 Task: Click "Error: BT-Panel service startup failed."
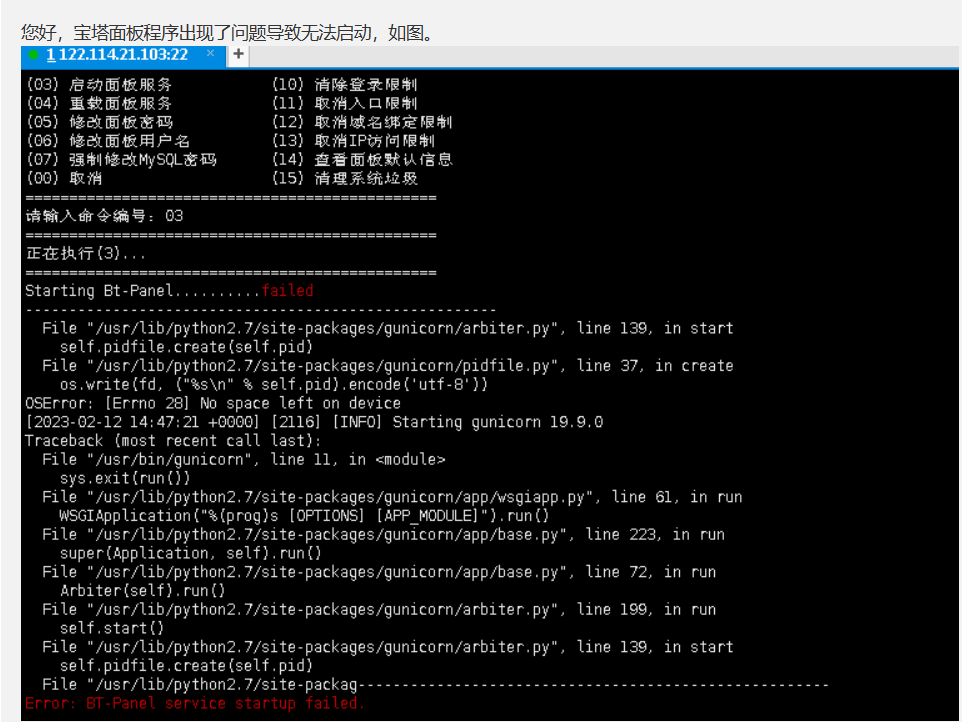pyautogui.click(x=195, y=704)
